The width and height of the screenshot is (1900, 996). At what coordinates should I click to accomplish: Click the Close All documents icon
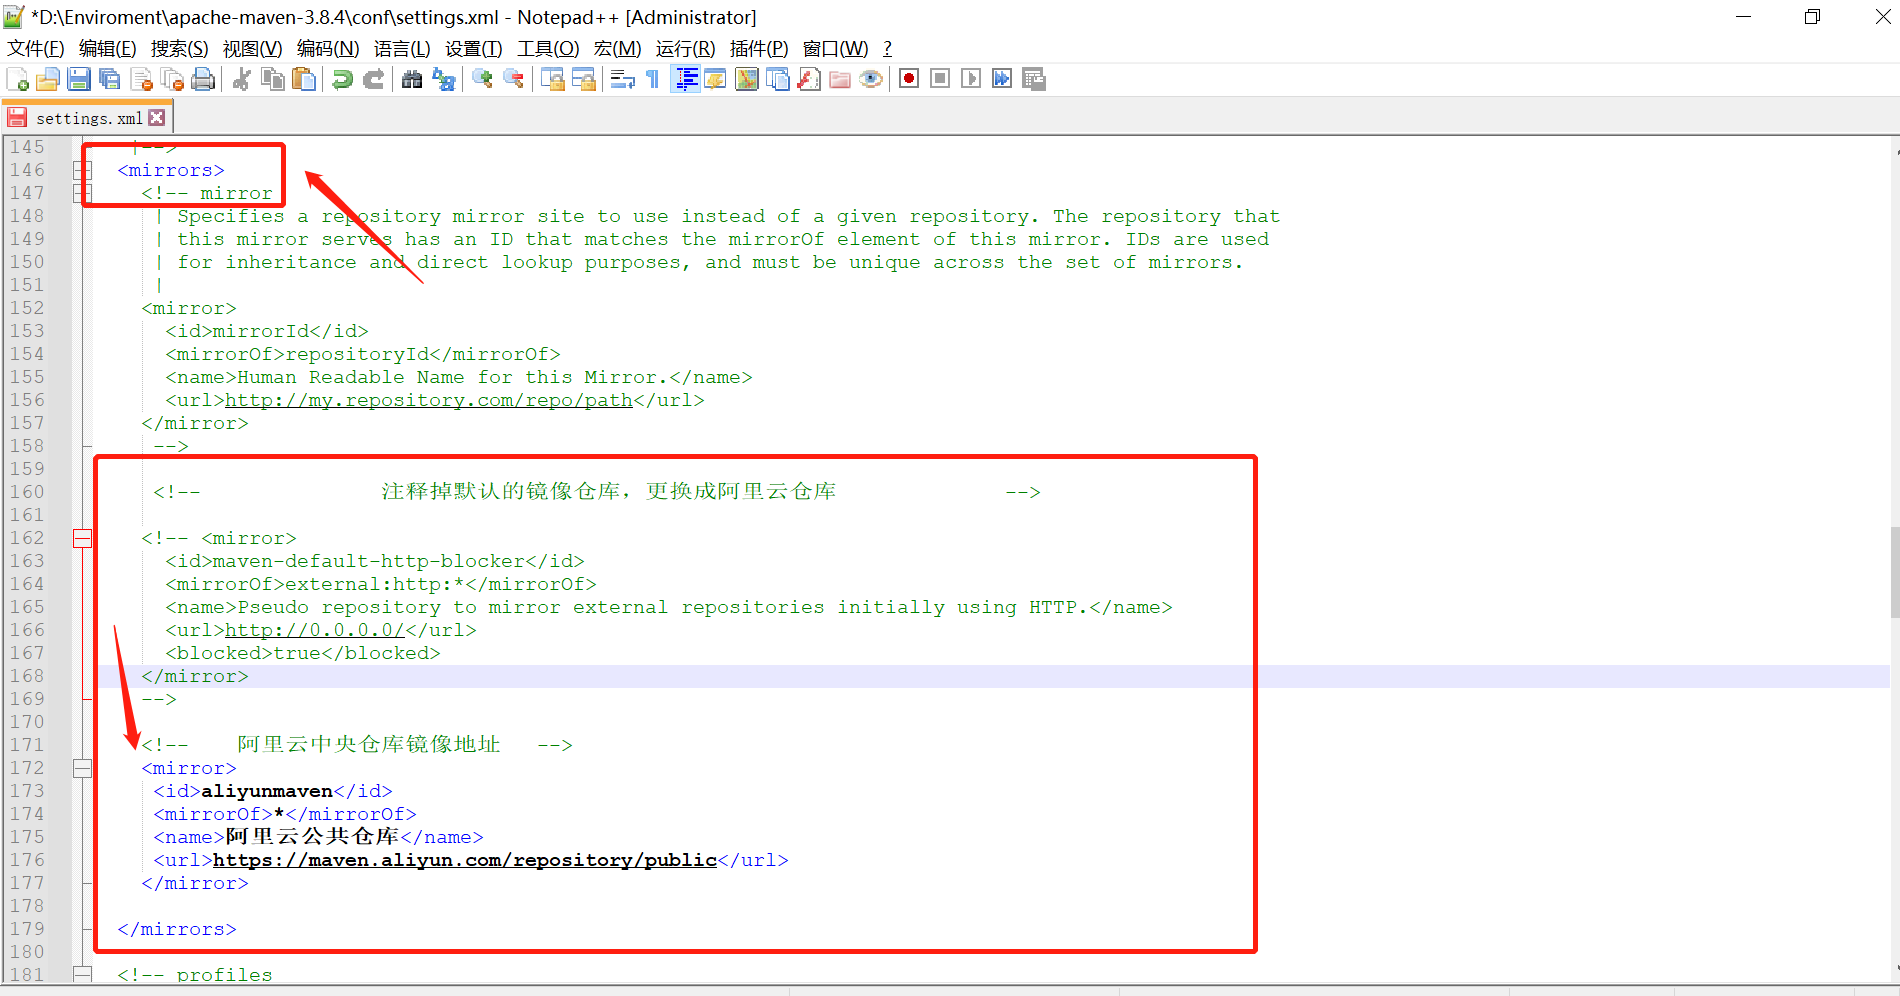click(172, 79)
